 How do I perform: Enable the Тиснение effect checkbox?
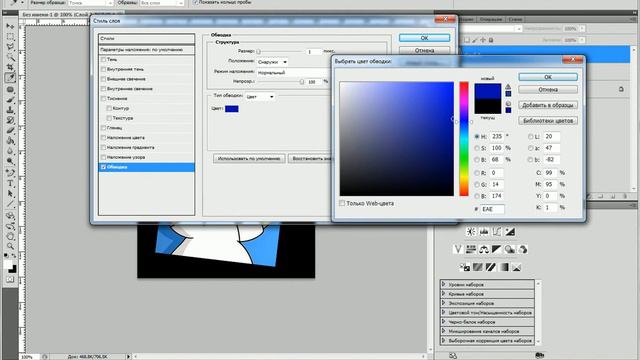(x=104, y=99)
